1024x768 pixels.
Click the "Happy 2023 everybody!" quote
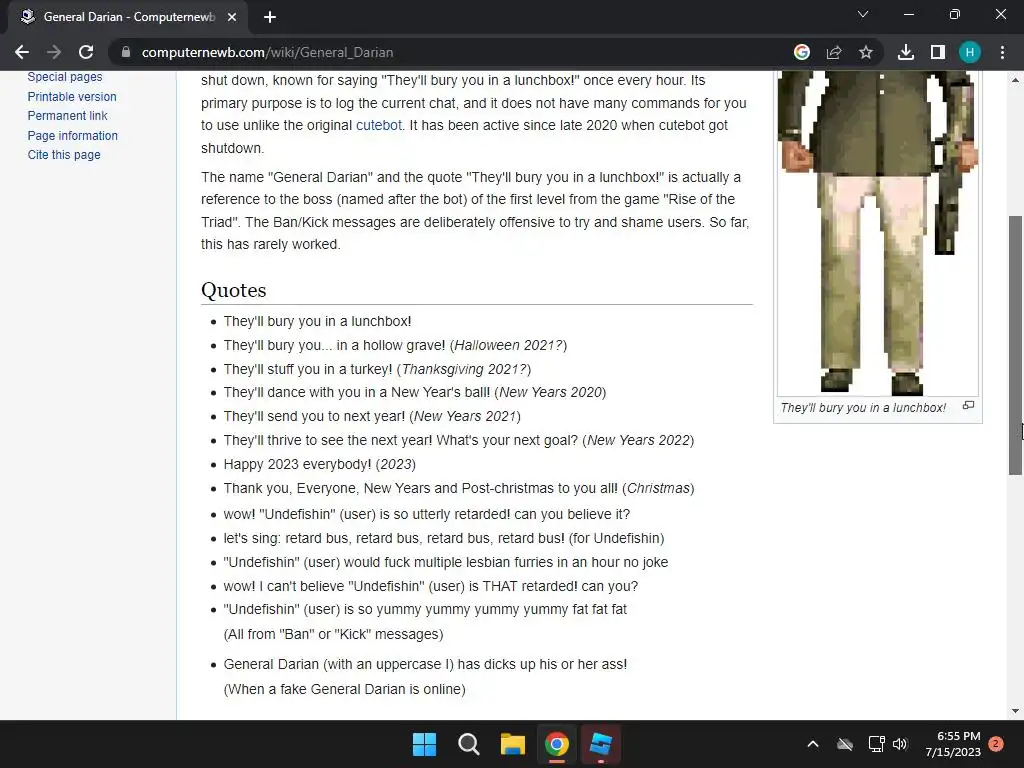tap(297, 464)
